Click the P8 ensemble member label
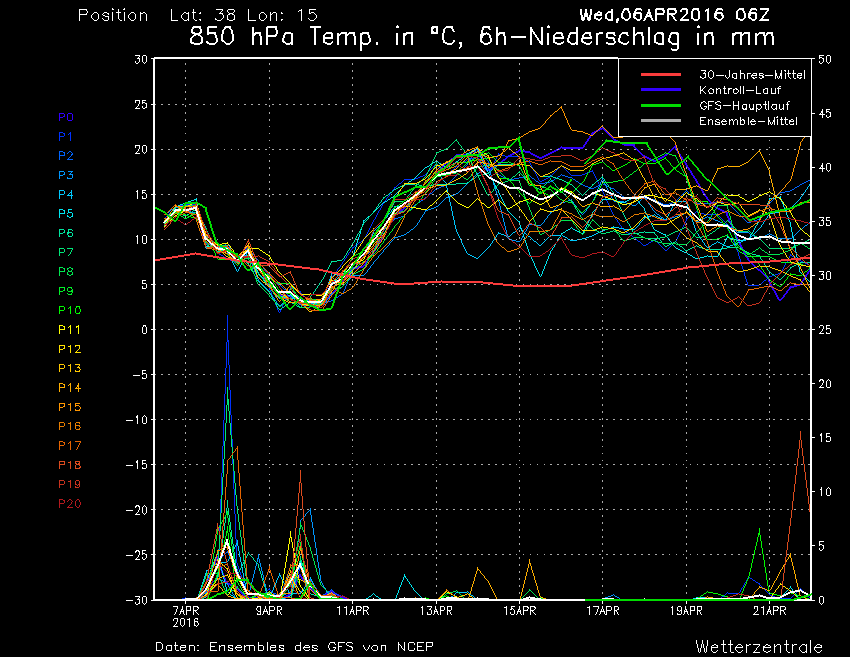The height and width of the screenshot is (657, 850). coord(66,272)
